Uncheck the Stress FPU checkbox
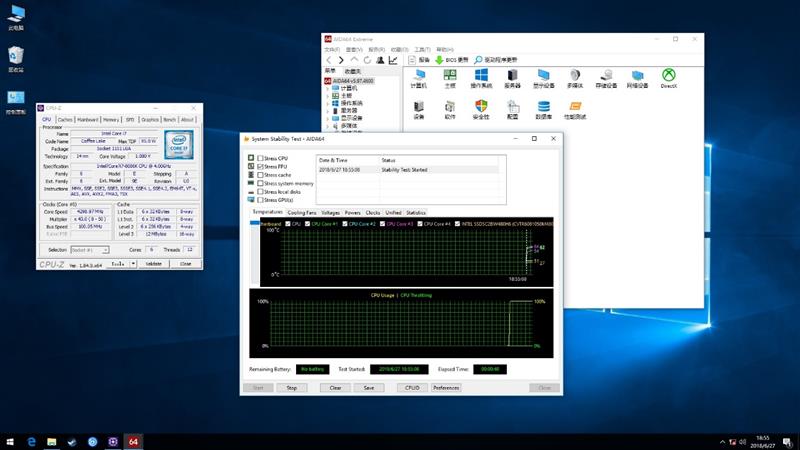 260,166
